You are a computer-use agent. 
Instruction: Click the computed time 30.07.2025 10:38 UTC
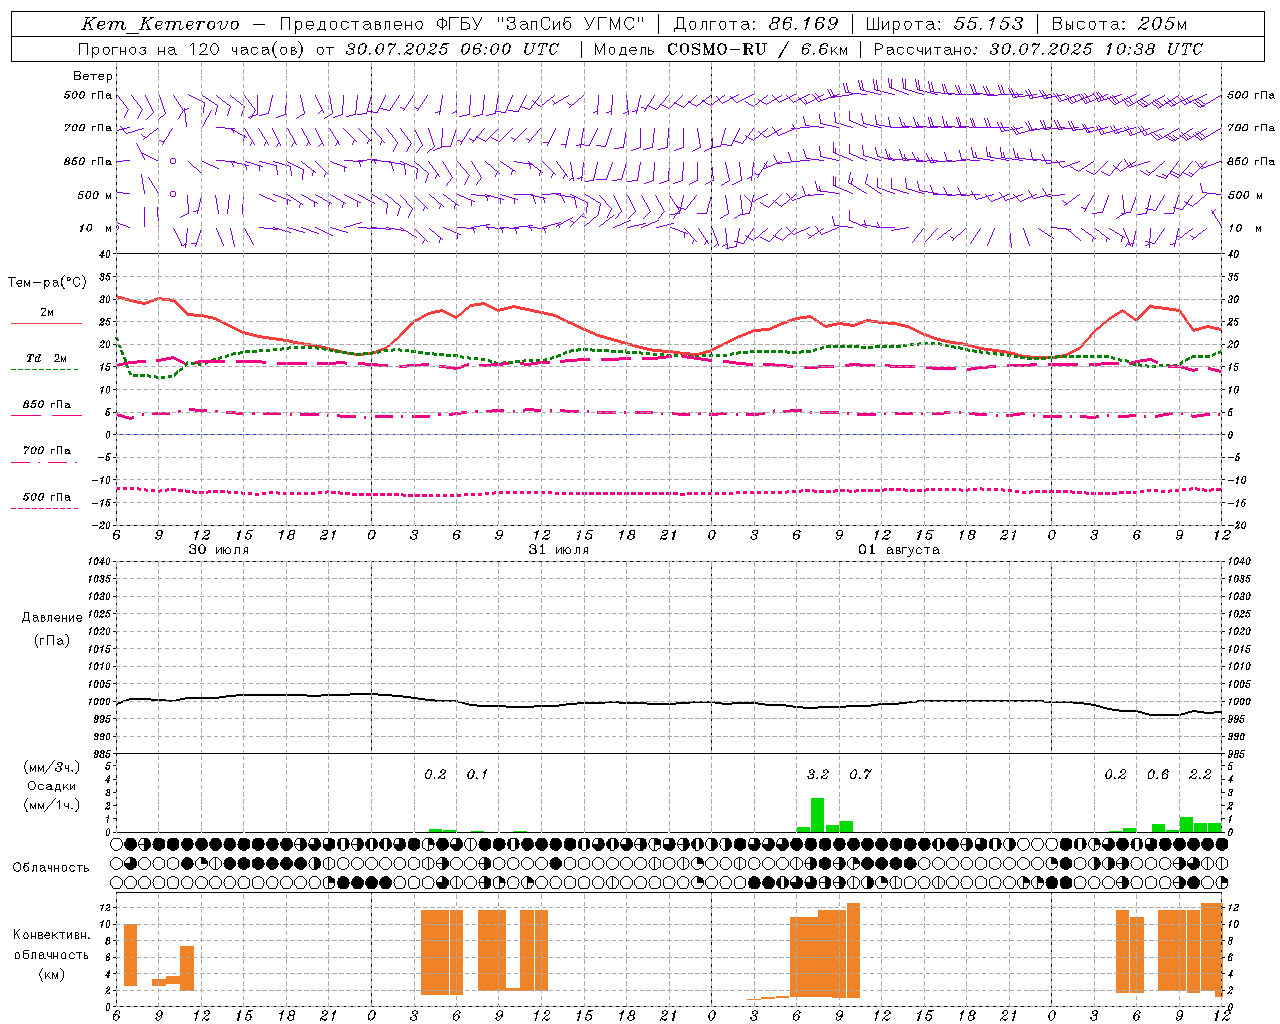pos(1096,49)
